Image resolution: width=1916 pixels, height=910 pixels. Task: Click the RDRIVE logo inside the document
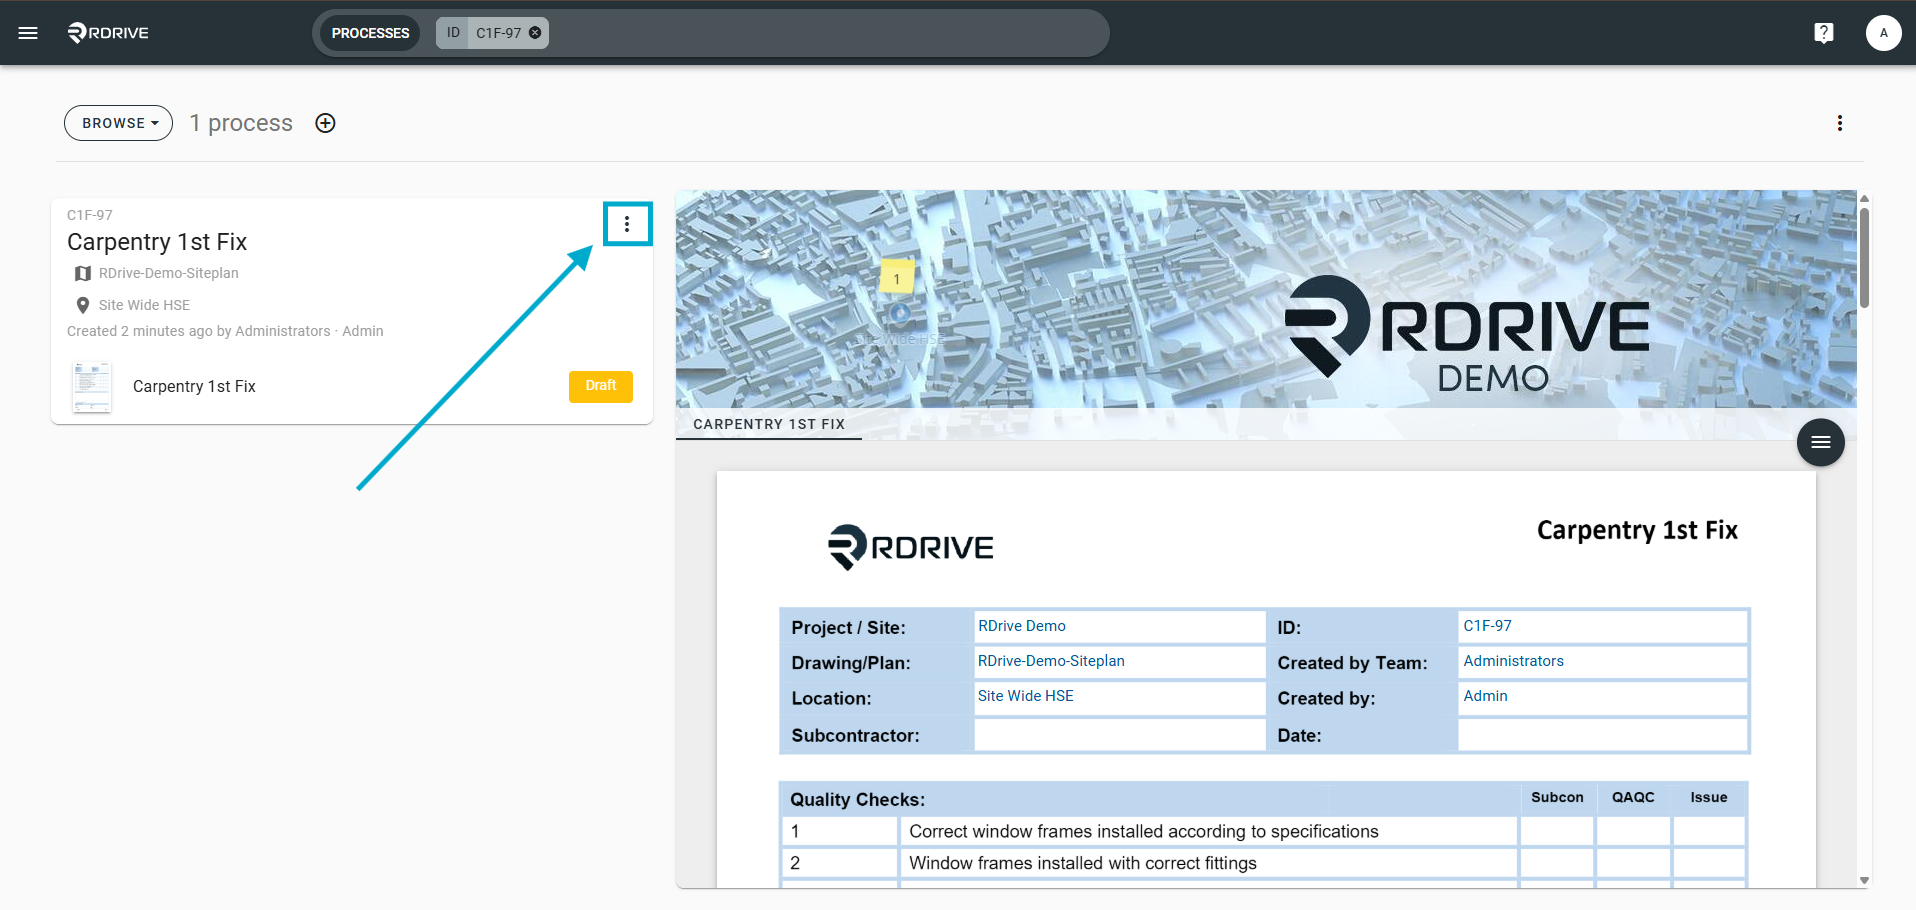[x=911, y=547]
